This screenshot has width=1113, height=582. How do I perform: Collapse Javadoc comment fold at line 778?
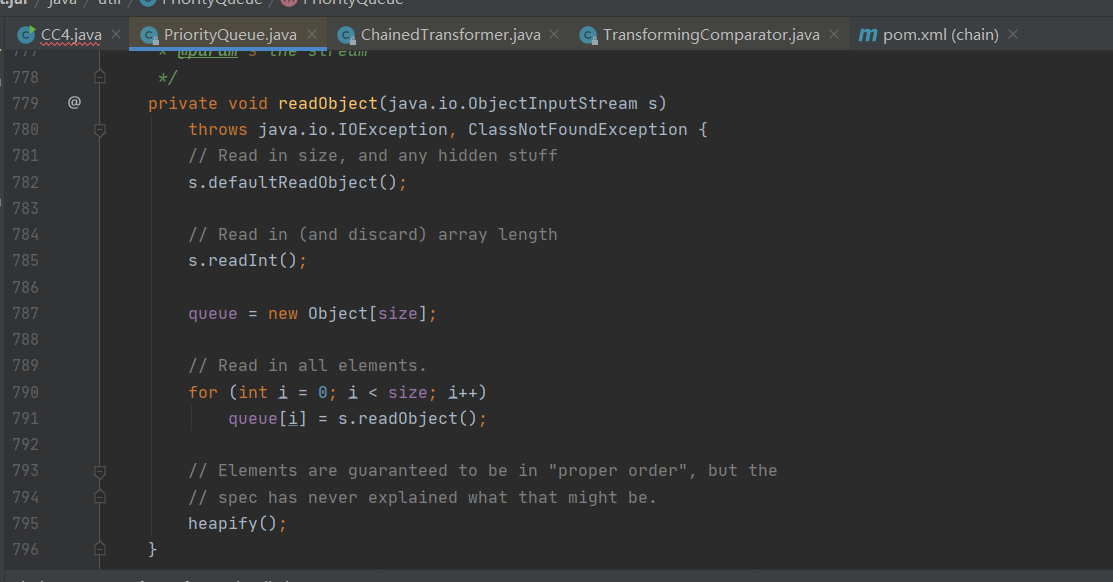click(100, 77)
